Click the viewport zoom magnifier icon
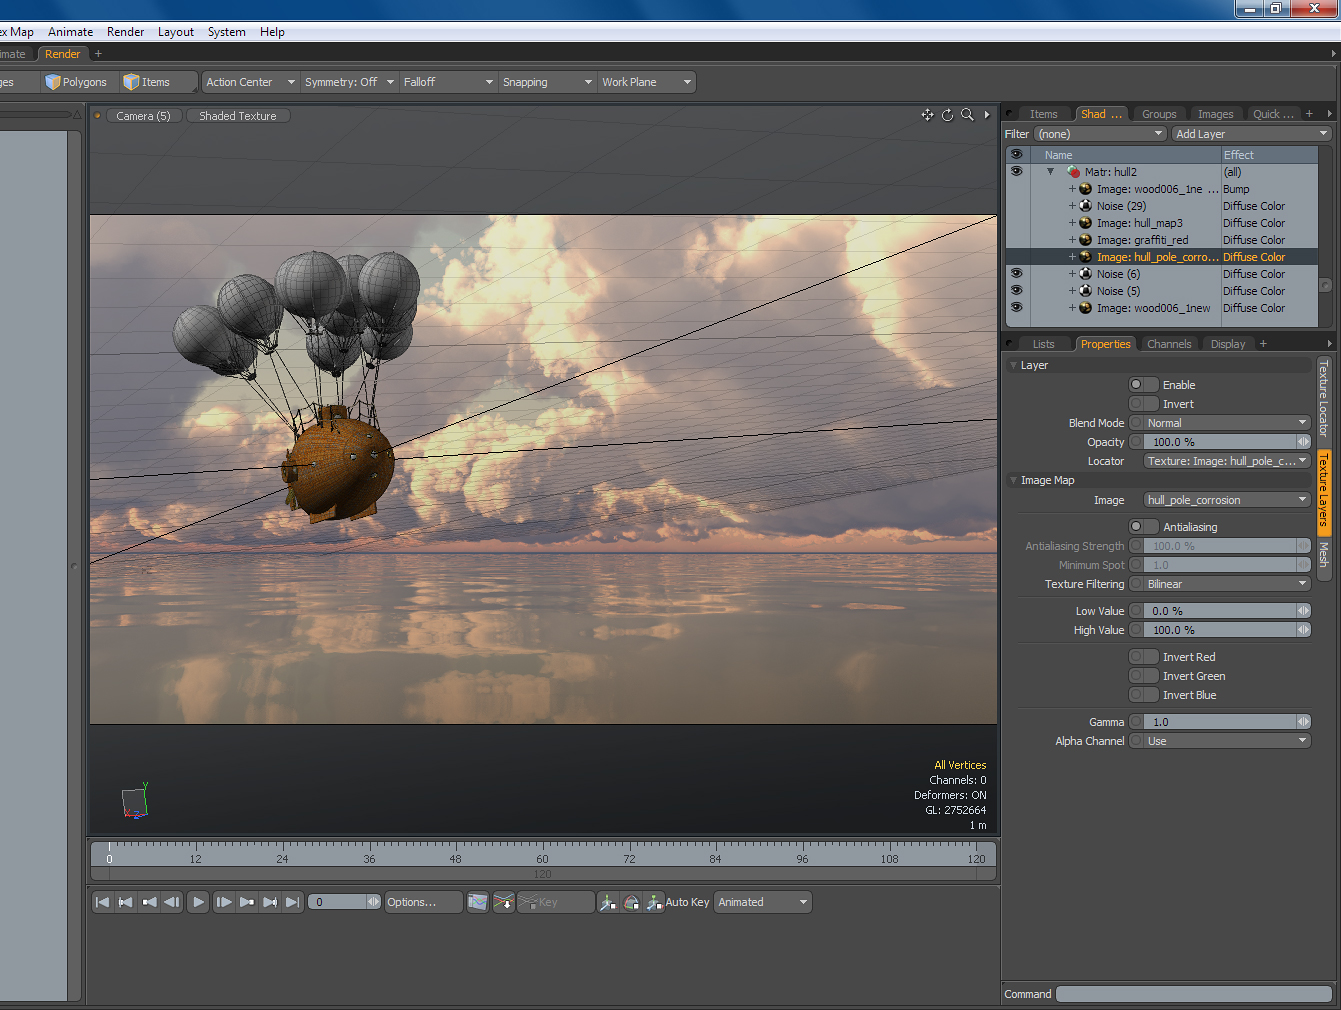The image size is (1341, 1010). tap(967, 115)
